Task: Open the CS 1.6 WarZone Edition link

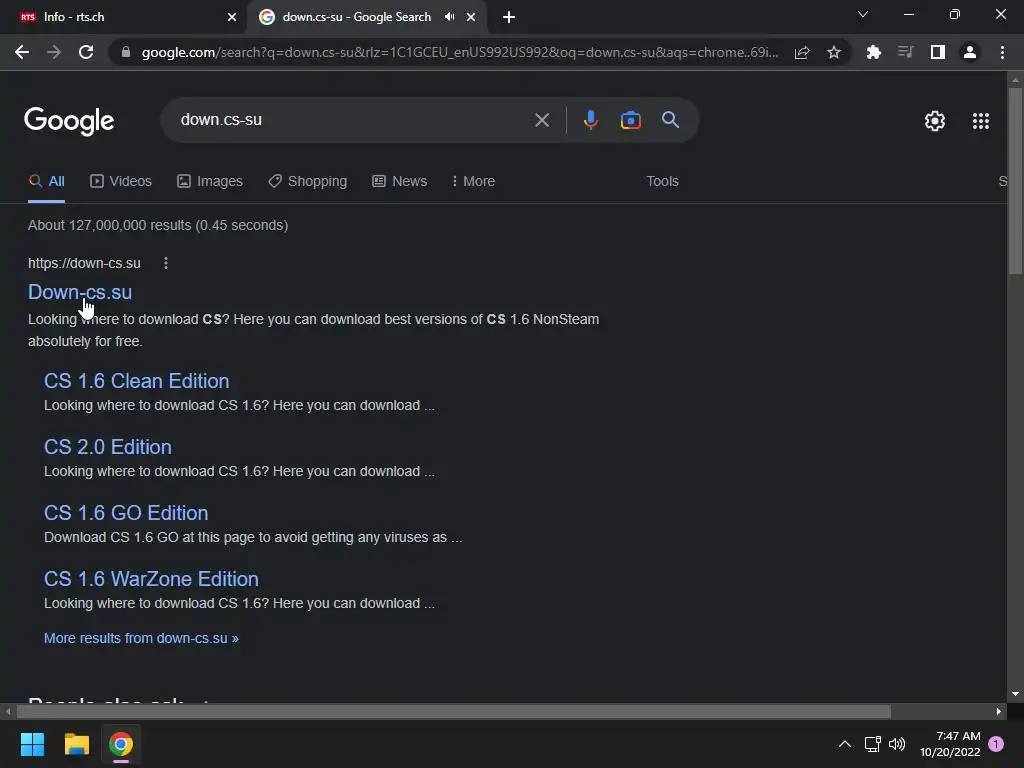Action: click(152, 579)
